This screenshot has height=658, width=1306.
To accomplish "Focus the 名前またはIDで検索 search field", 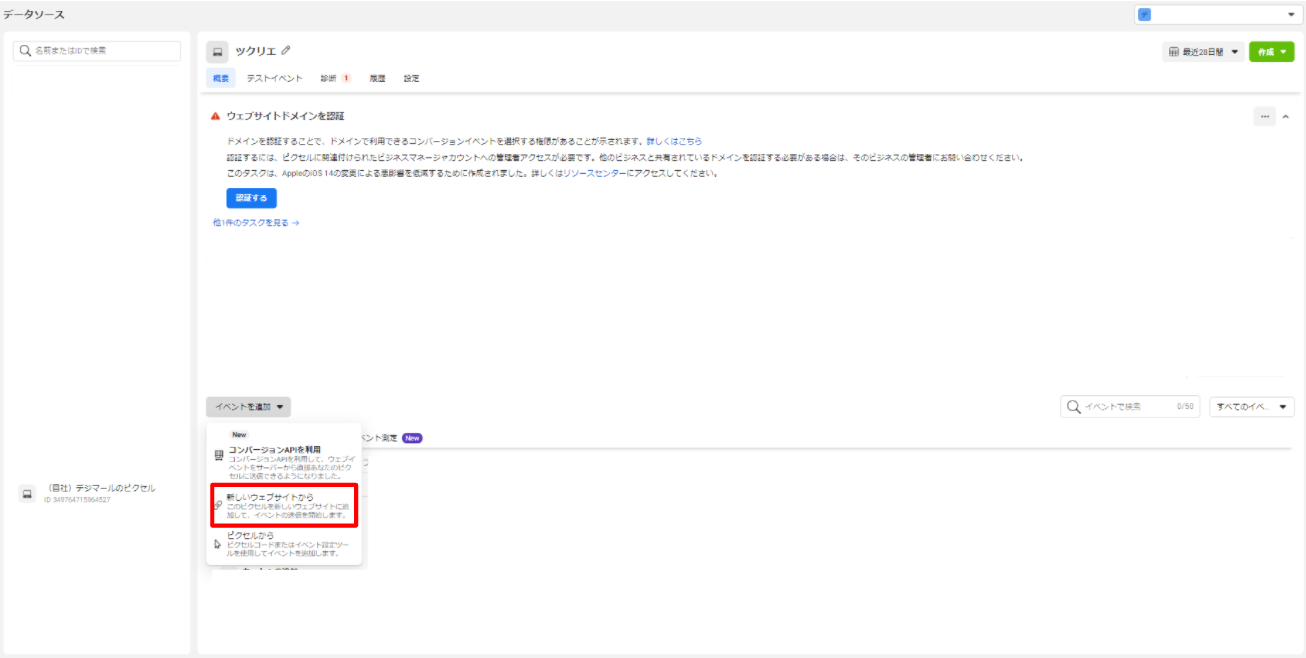I will coord(97,51).
